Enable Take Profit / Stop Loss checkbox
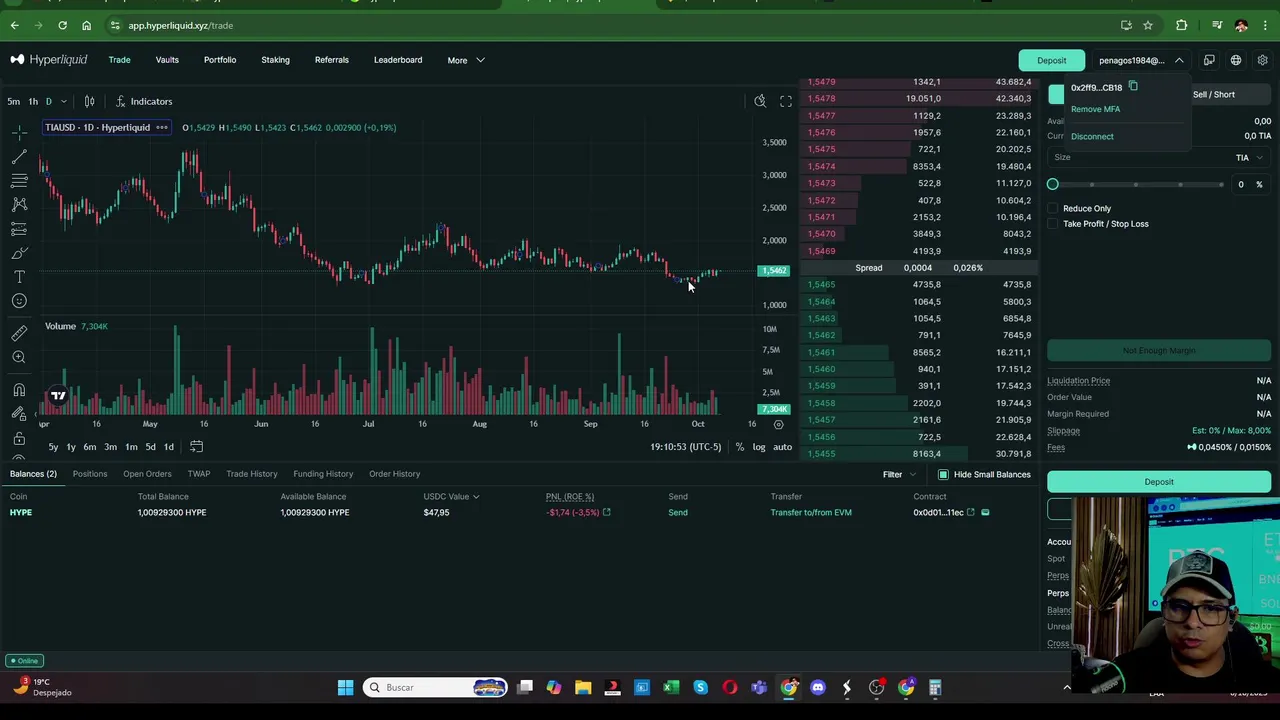Viewport: 1280px width, 720px height. [1053, 224]
